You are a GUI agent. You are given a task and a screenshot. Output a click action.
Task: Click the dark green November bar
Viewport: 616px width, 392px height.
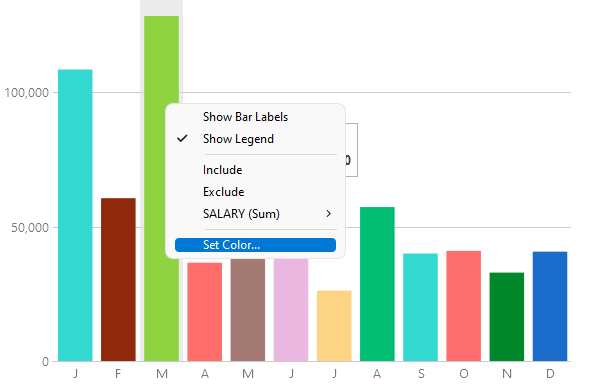click(x=507, y=317)
